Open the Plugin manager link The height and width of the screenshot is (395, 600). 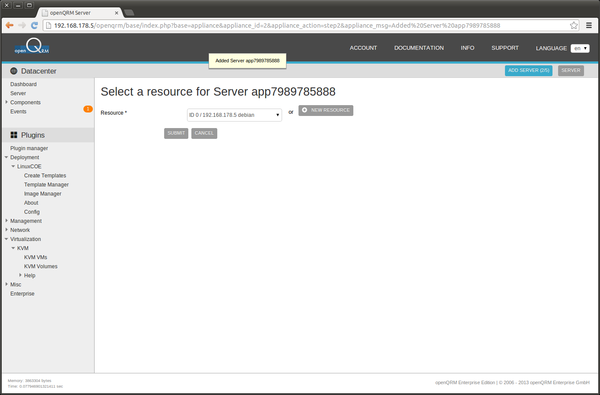coord(29,149)
